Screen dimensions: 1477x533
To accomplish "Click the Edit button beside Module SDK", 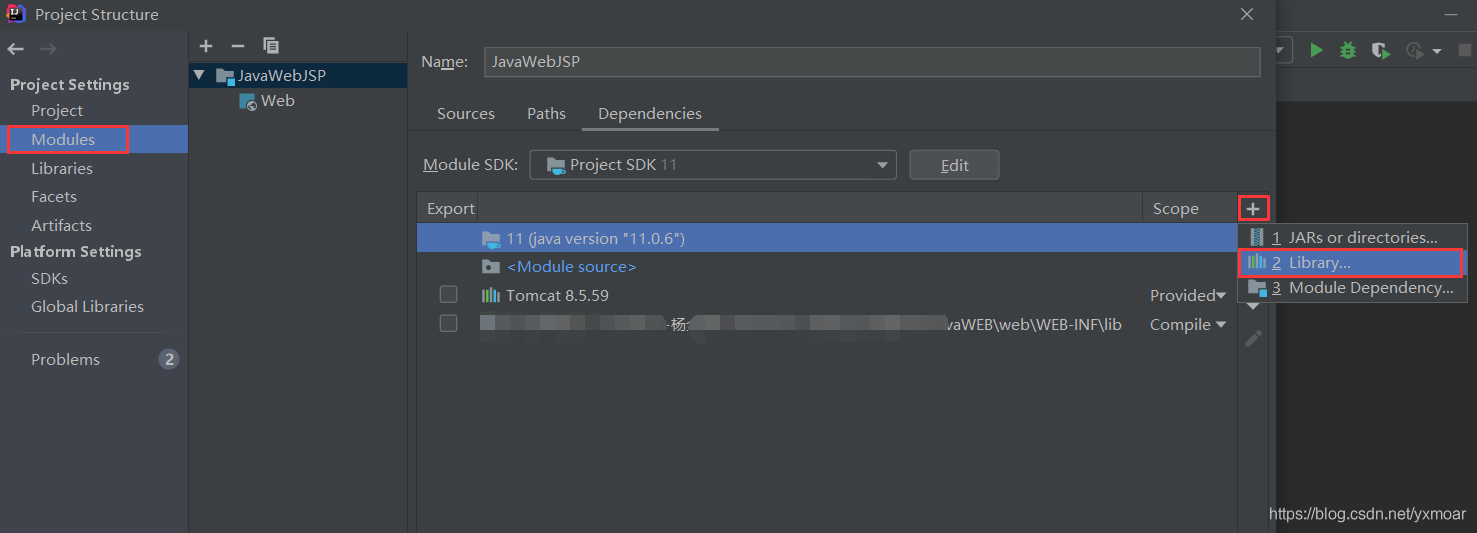I will pyautogui.click(x=954, y=165).
